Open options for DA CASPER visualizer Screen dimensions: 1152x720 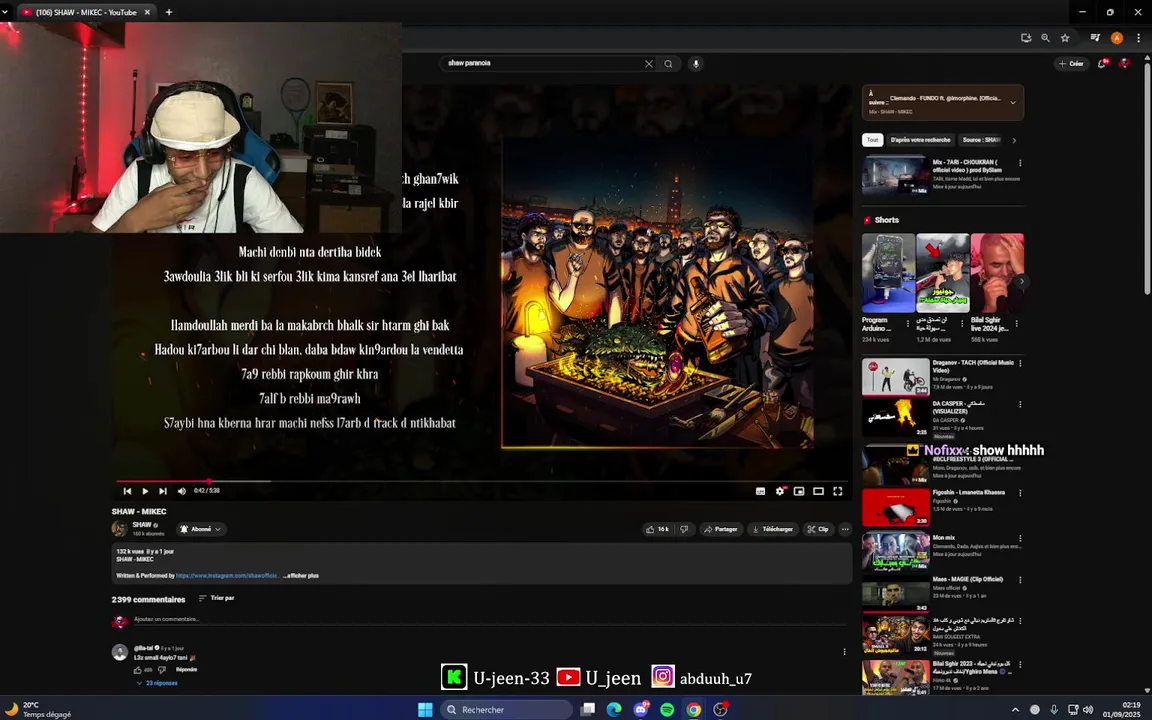point(1020,405)
